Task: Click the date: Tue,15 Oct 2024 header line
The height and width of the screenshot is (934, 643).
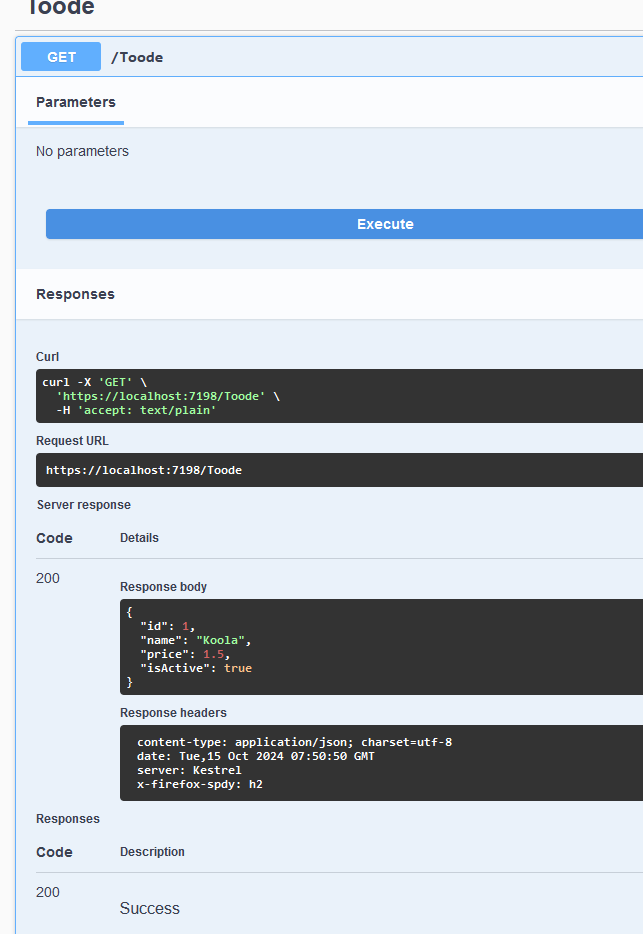Action: point(256,756)
